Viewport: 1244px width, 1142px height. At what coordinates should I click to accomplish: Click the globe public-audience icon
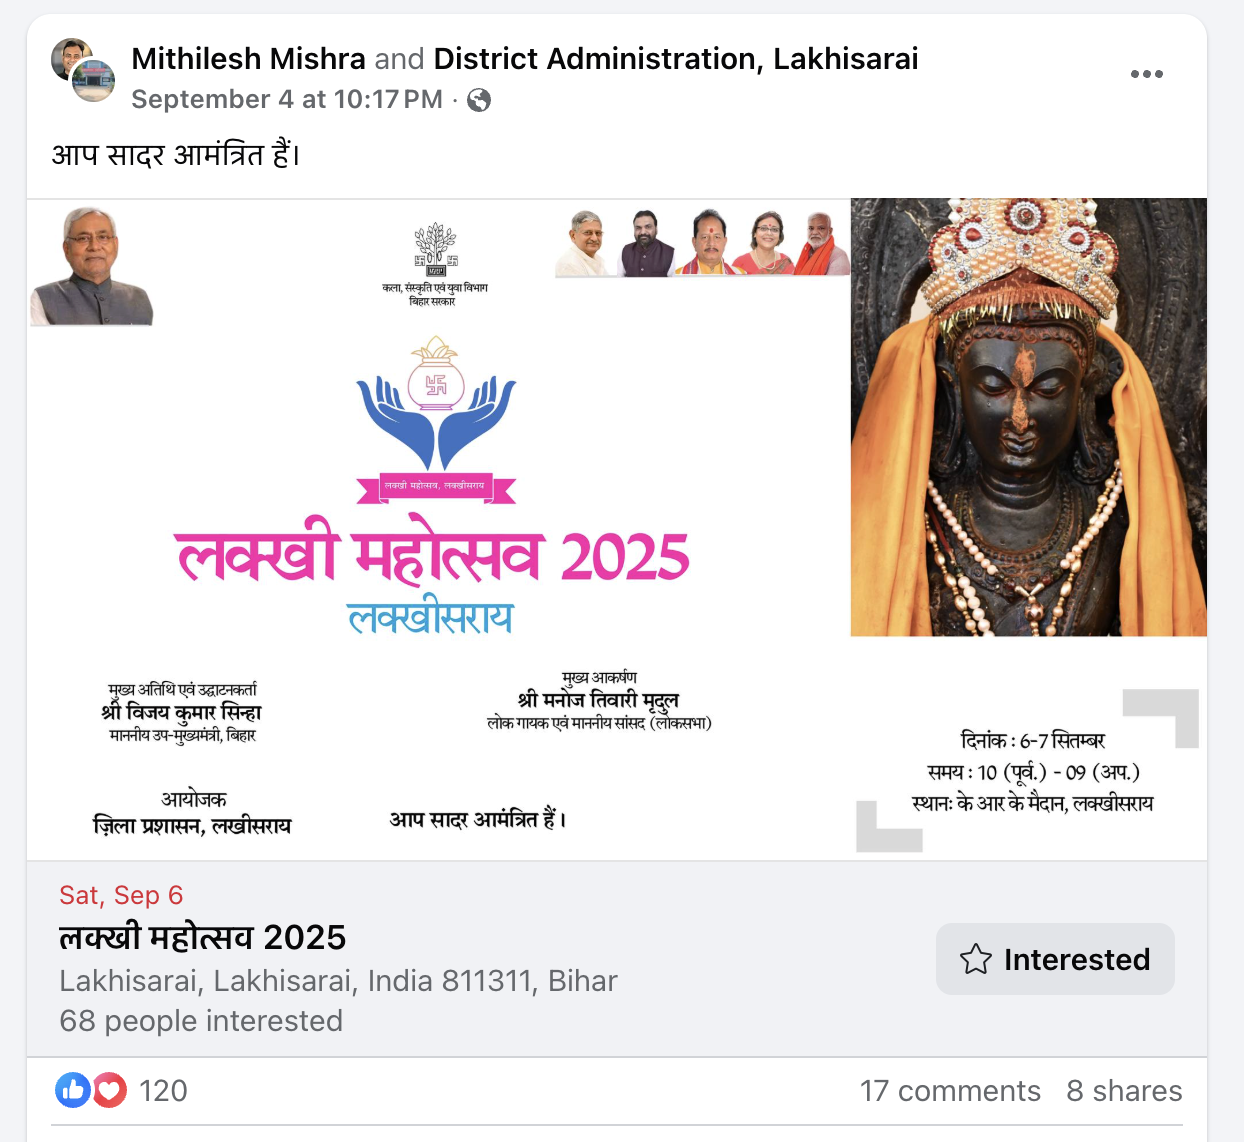click(x=479, y=100)
